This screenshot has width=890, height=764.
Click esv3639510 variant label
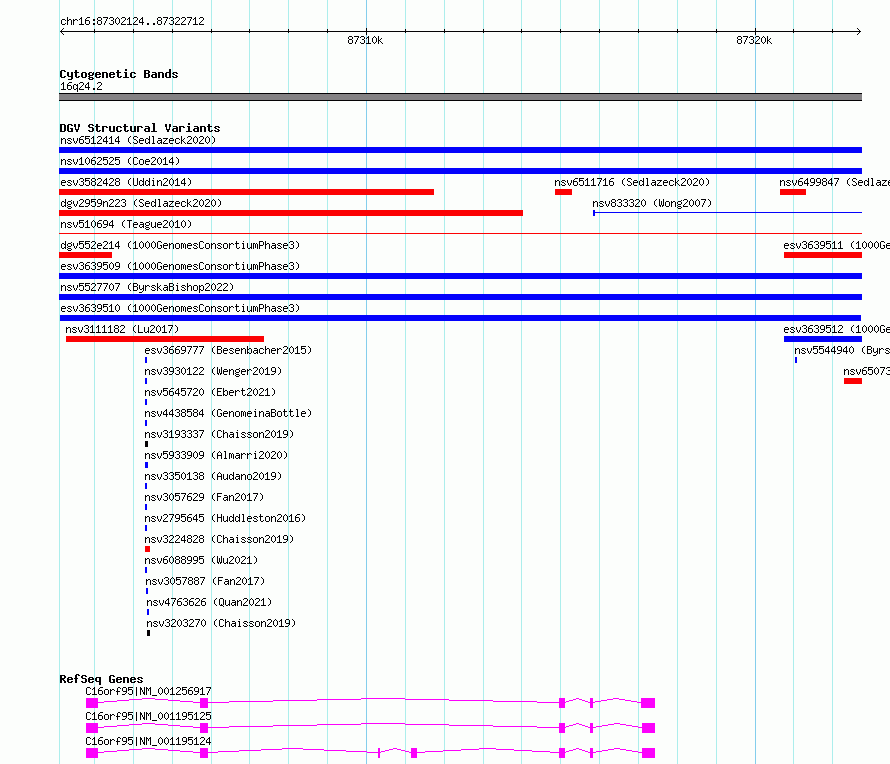(x=180, y=308)
